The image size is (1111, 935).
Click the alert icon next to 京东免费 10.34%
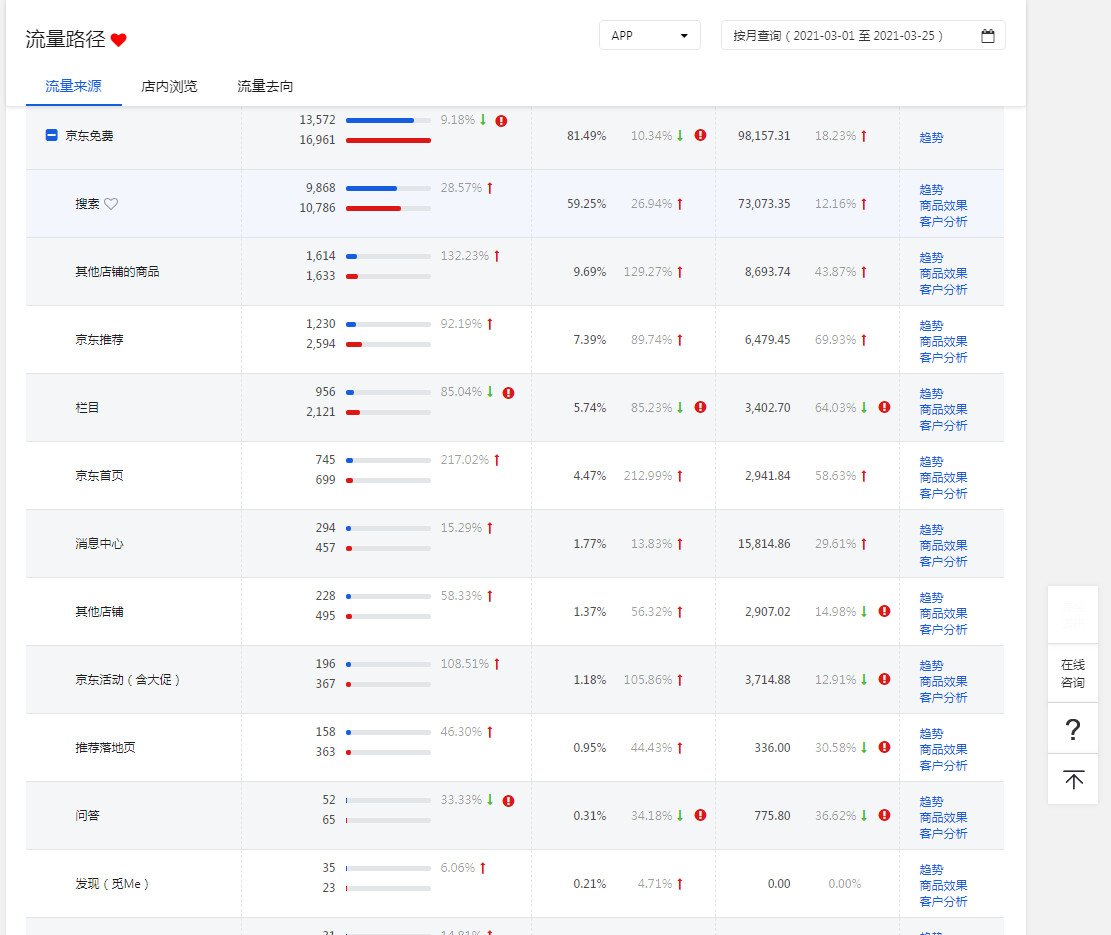click(700, 135)
